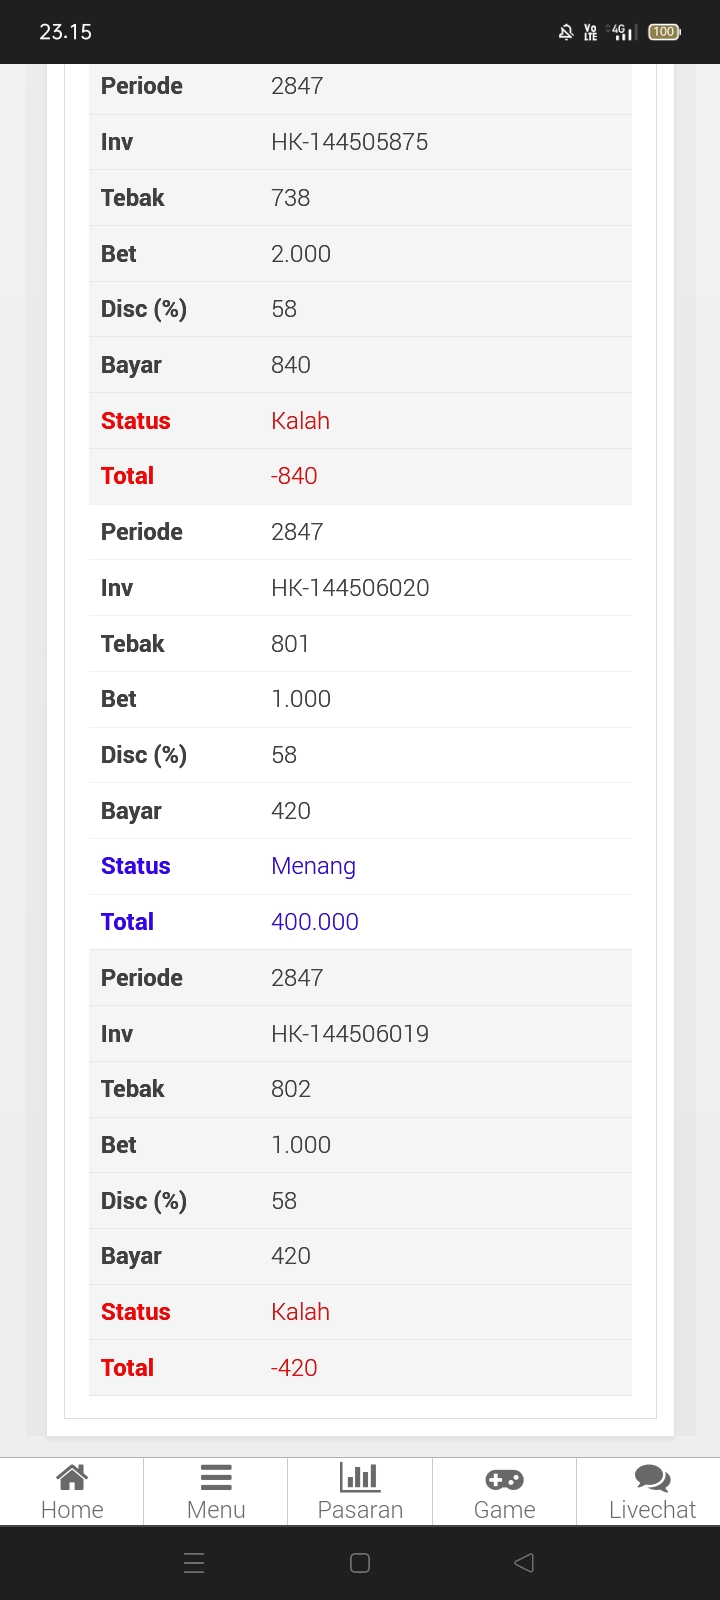720x1600 pixels.
Task: Tap the Tebak value 801
Action: pyautogui.click(x=290, y=644)
